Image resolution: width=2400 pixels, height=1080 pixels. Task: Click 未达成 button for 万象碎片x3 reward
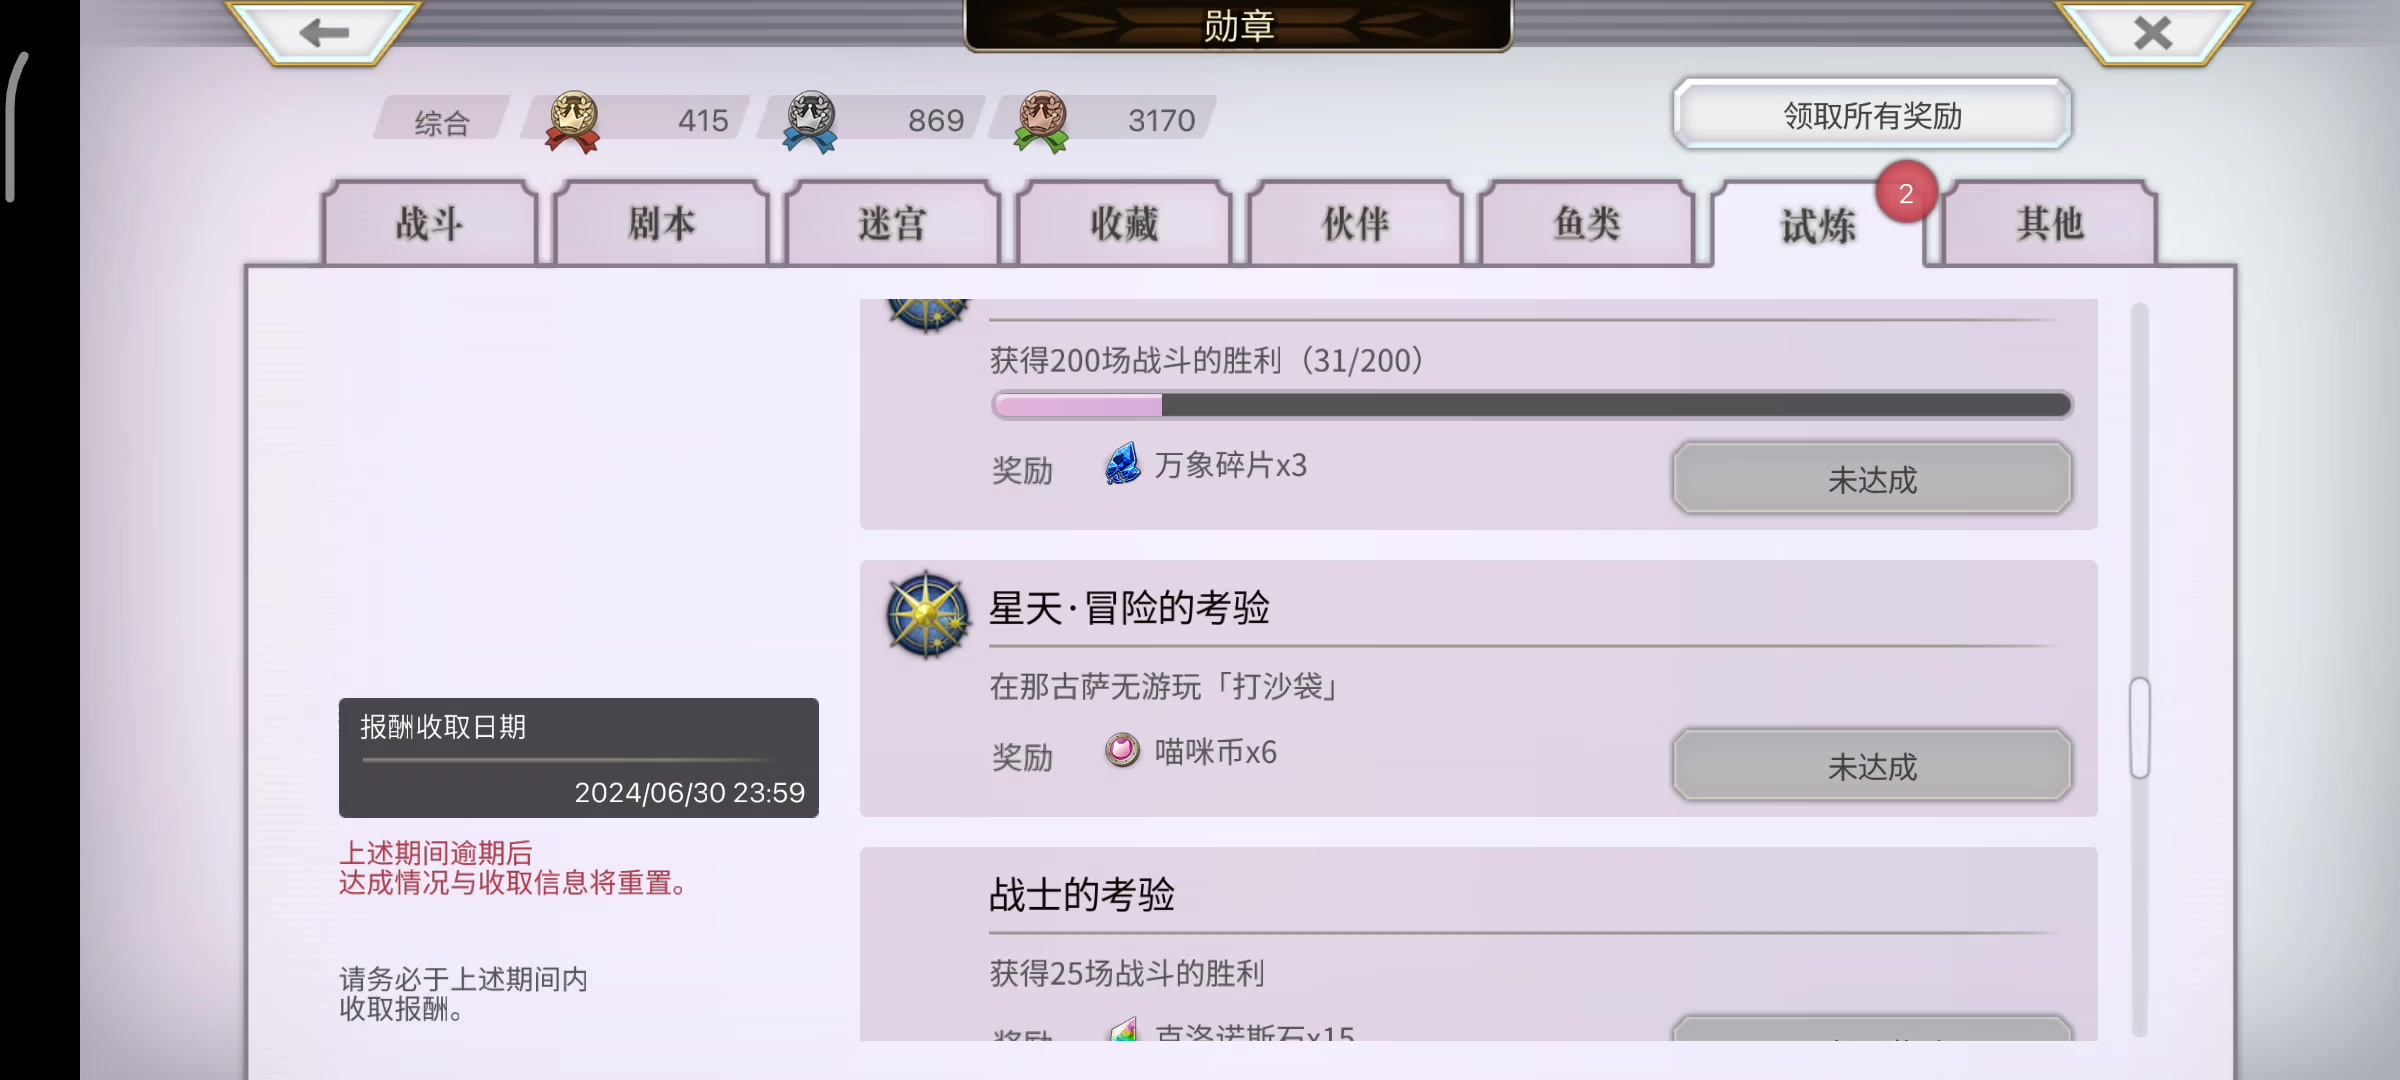(x=1872, y=479)
